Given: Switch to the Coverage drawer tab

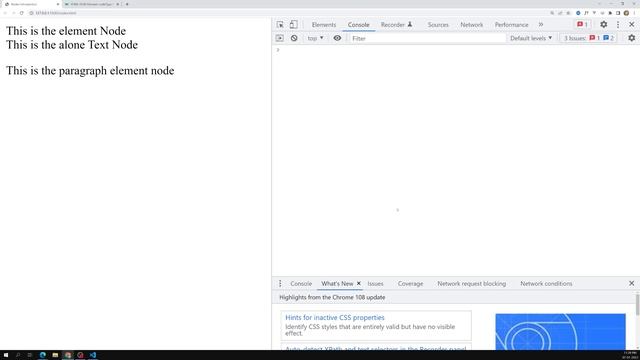Looking at the screenshot, I should click(410, 283).
